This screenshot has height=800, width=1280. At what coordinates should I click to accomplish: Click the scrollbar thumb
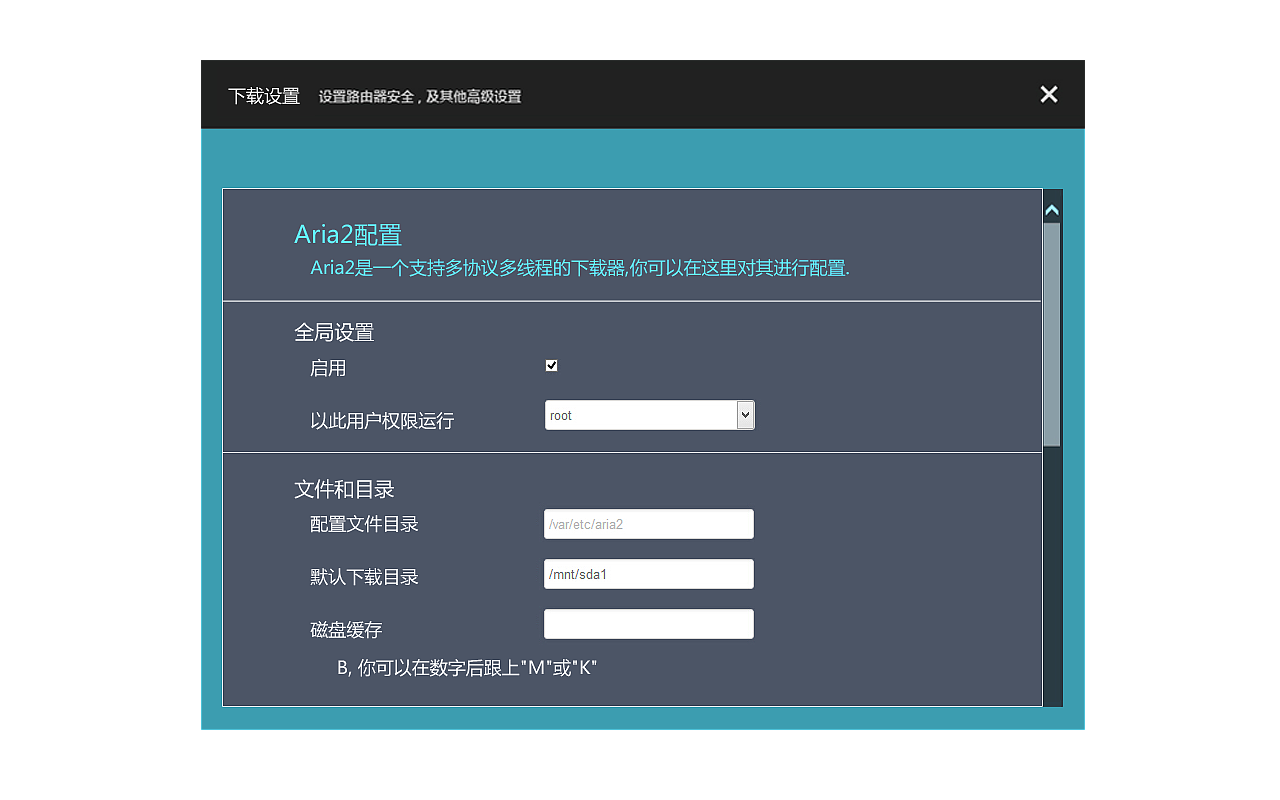[1052, 330]
